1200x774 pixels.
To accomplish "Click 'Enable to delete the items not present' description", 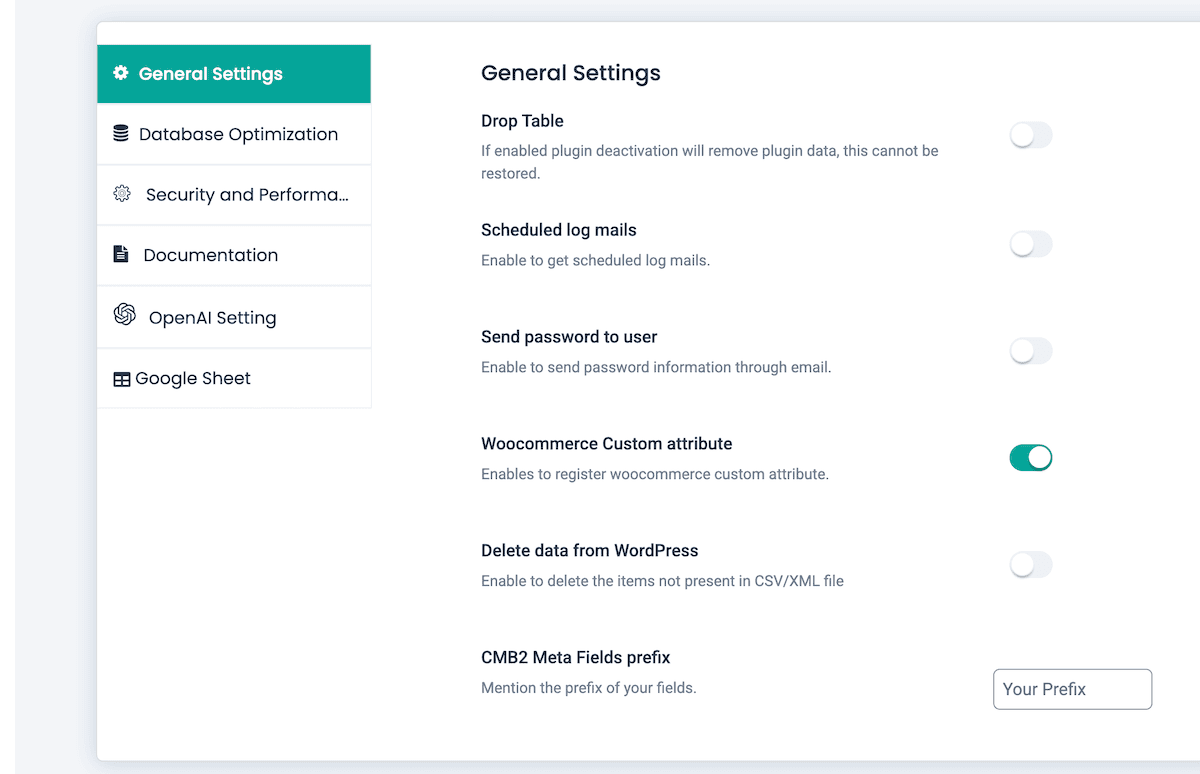I will (662, 581).
